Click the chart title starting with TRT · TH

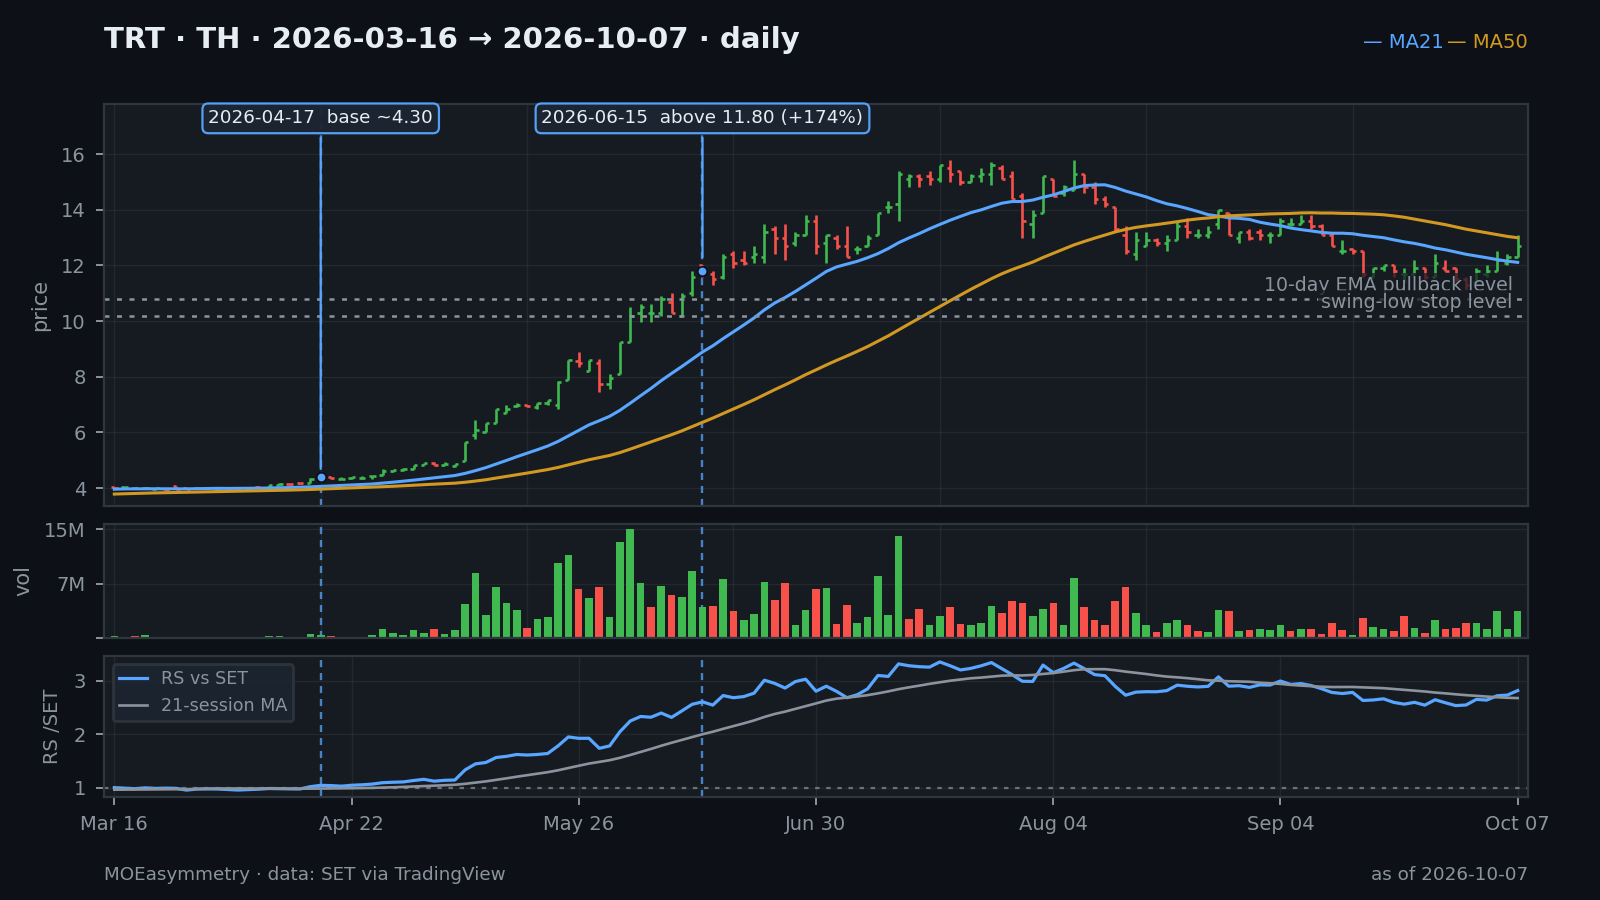[452, 39]
